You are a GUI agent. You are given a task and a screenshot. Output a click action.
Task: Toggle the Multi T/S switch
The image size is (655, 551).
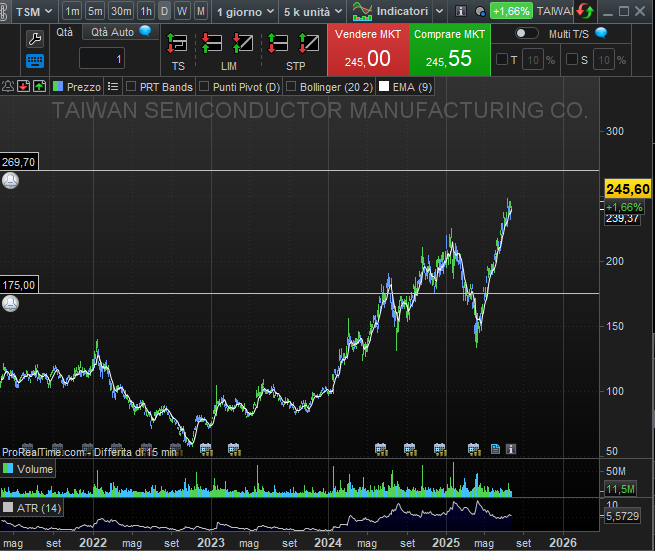tap(526, 32)
